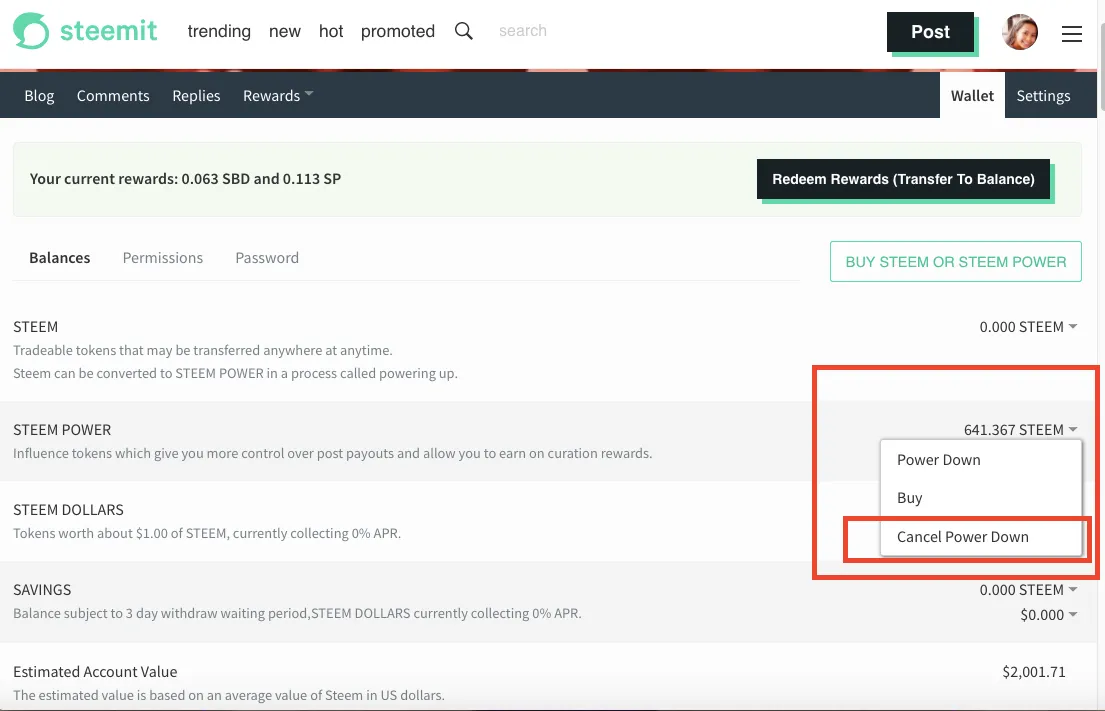Screen dimensions: 1105x711
Task: Click Redeem Rewards (Transfer To Balance)
Action: pyautogui.click(x=903, y=179)
